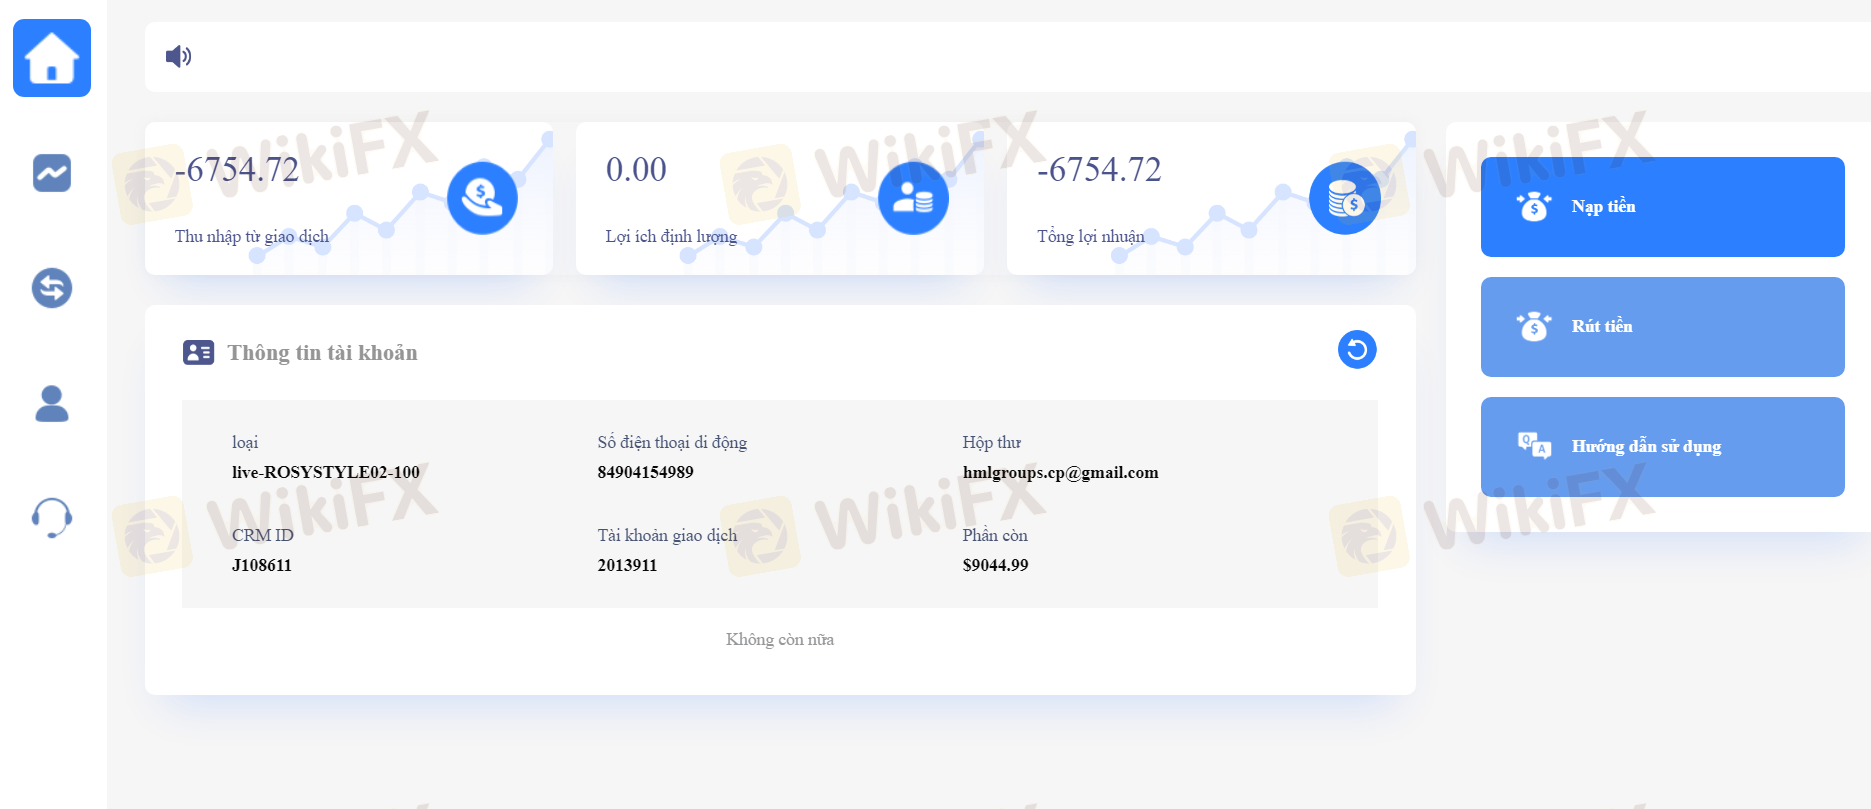Click the hand-with-coin trading income icon
Viewport: 1871px width, 809px height.
pos(482,198)
